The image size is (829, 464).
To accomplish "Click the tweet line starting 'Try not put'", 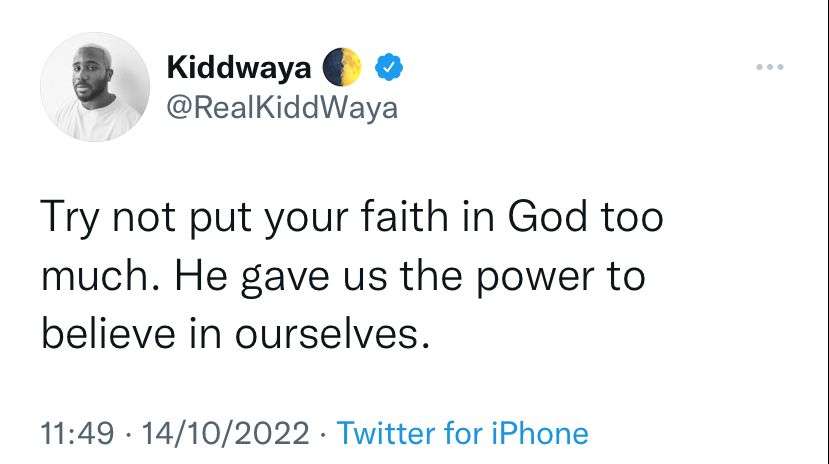I will pyautogui.click(x=352, y=217).
